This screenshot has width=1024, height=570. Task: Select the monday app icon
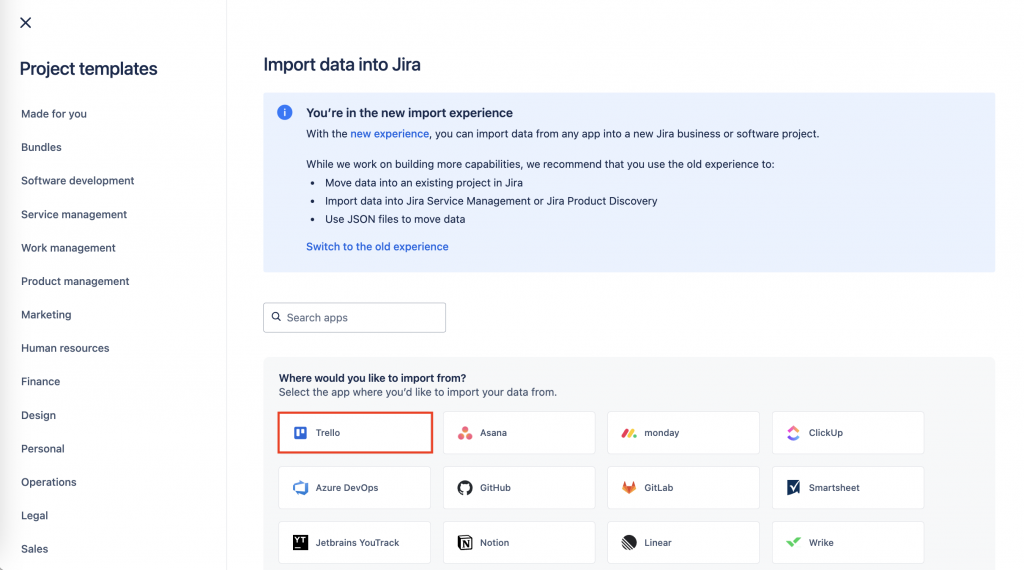click(x=629, y=433)
